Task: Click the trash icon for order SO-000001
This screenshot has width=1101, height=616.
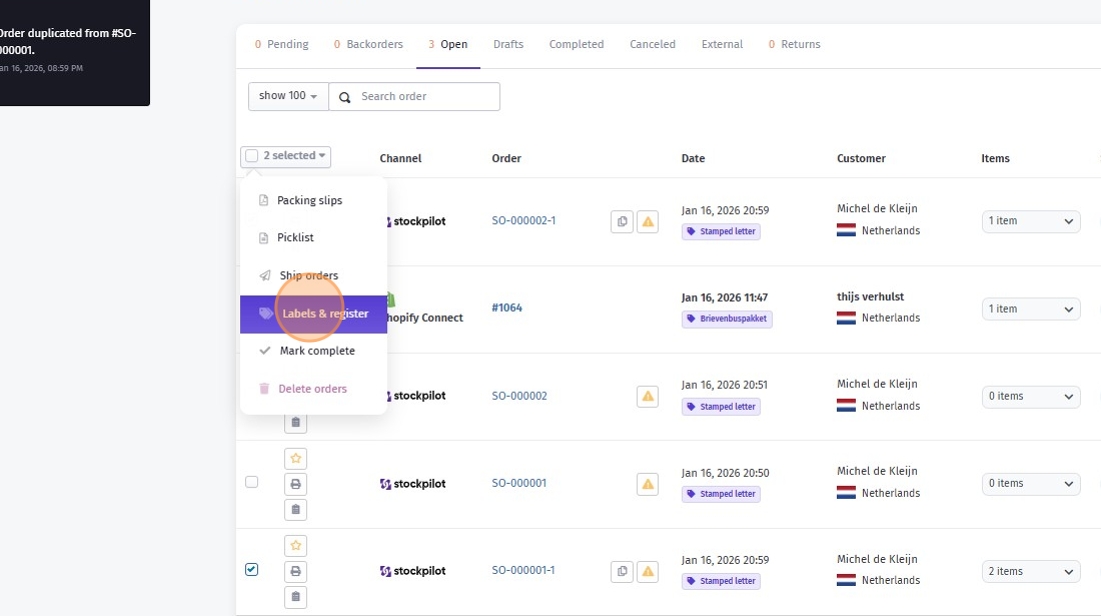Action: click(x=295, y=509)
